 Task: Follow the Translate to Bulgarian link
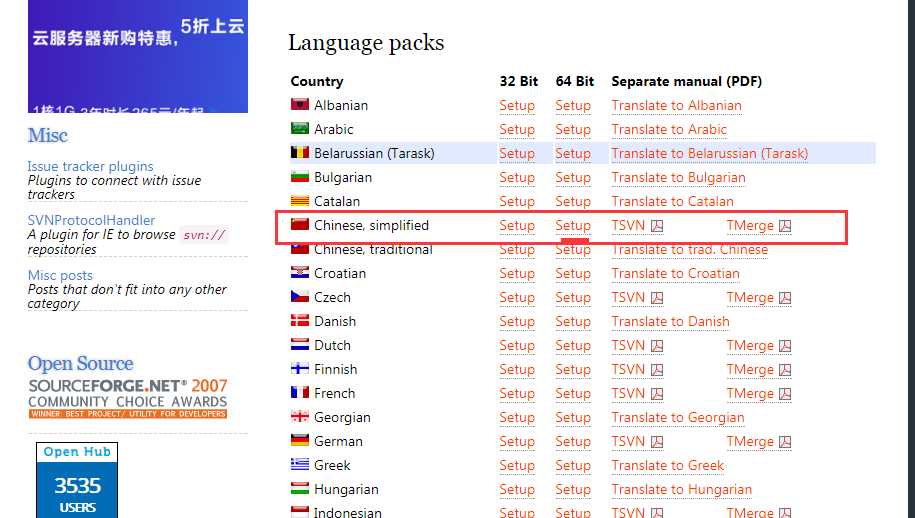coord(678,177)
